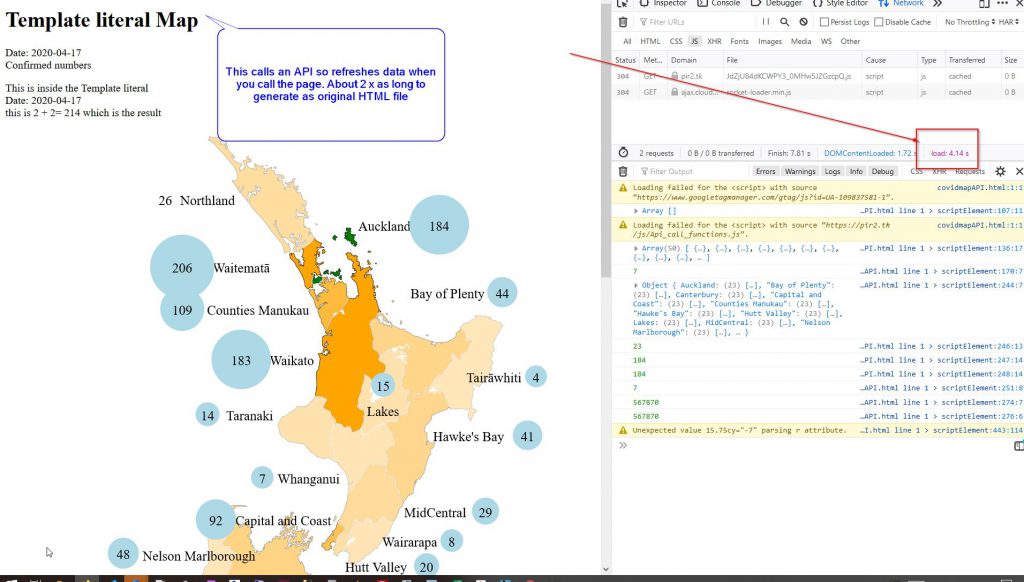Close the split console panel
The image size is (1024, 582).
coord(1018,172)
